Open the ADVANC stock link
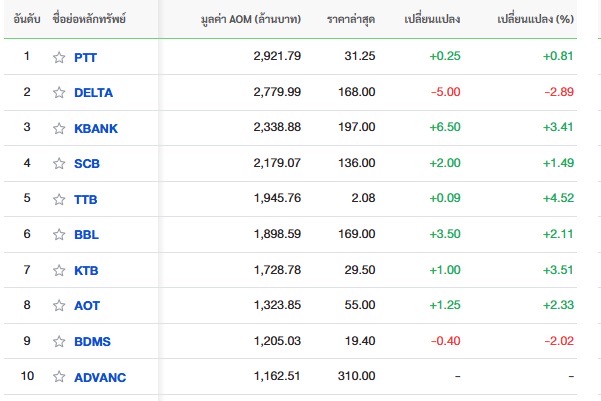 point(100,377)
